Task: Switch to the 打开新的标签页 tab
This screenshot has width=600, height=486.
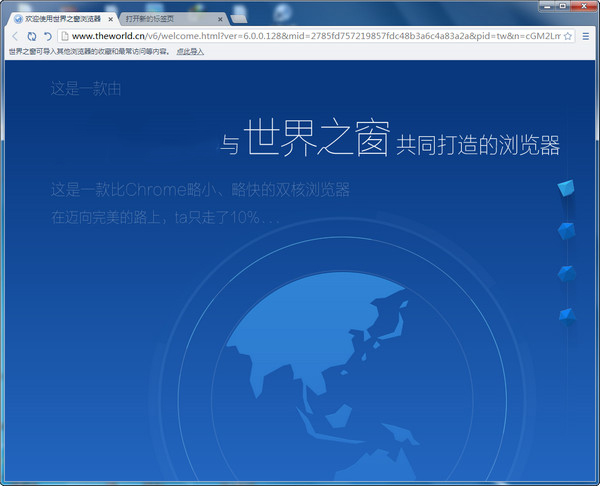Action: pyautogui.click(x=174, y=19)
